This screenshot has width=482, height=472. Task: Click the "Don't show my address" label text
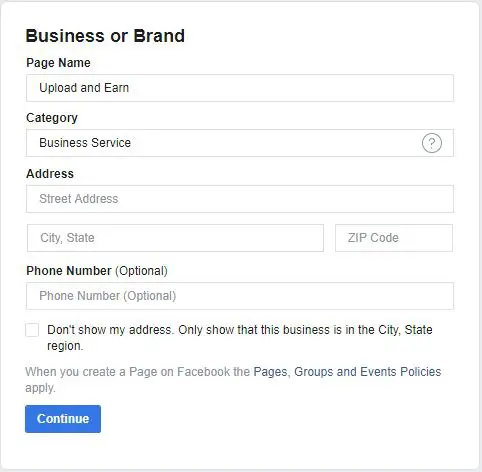[x=240, y=338]
